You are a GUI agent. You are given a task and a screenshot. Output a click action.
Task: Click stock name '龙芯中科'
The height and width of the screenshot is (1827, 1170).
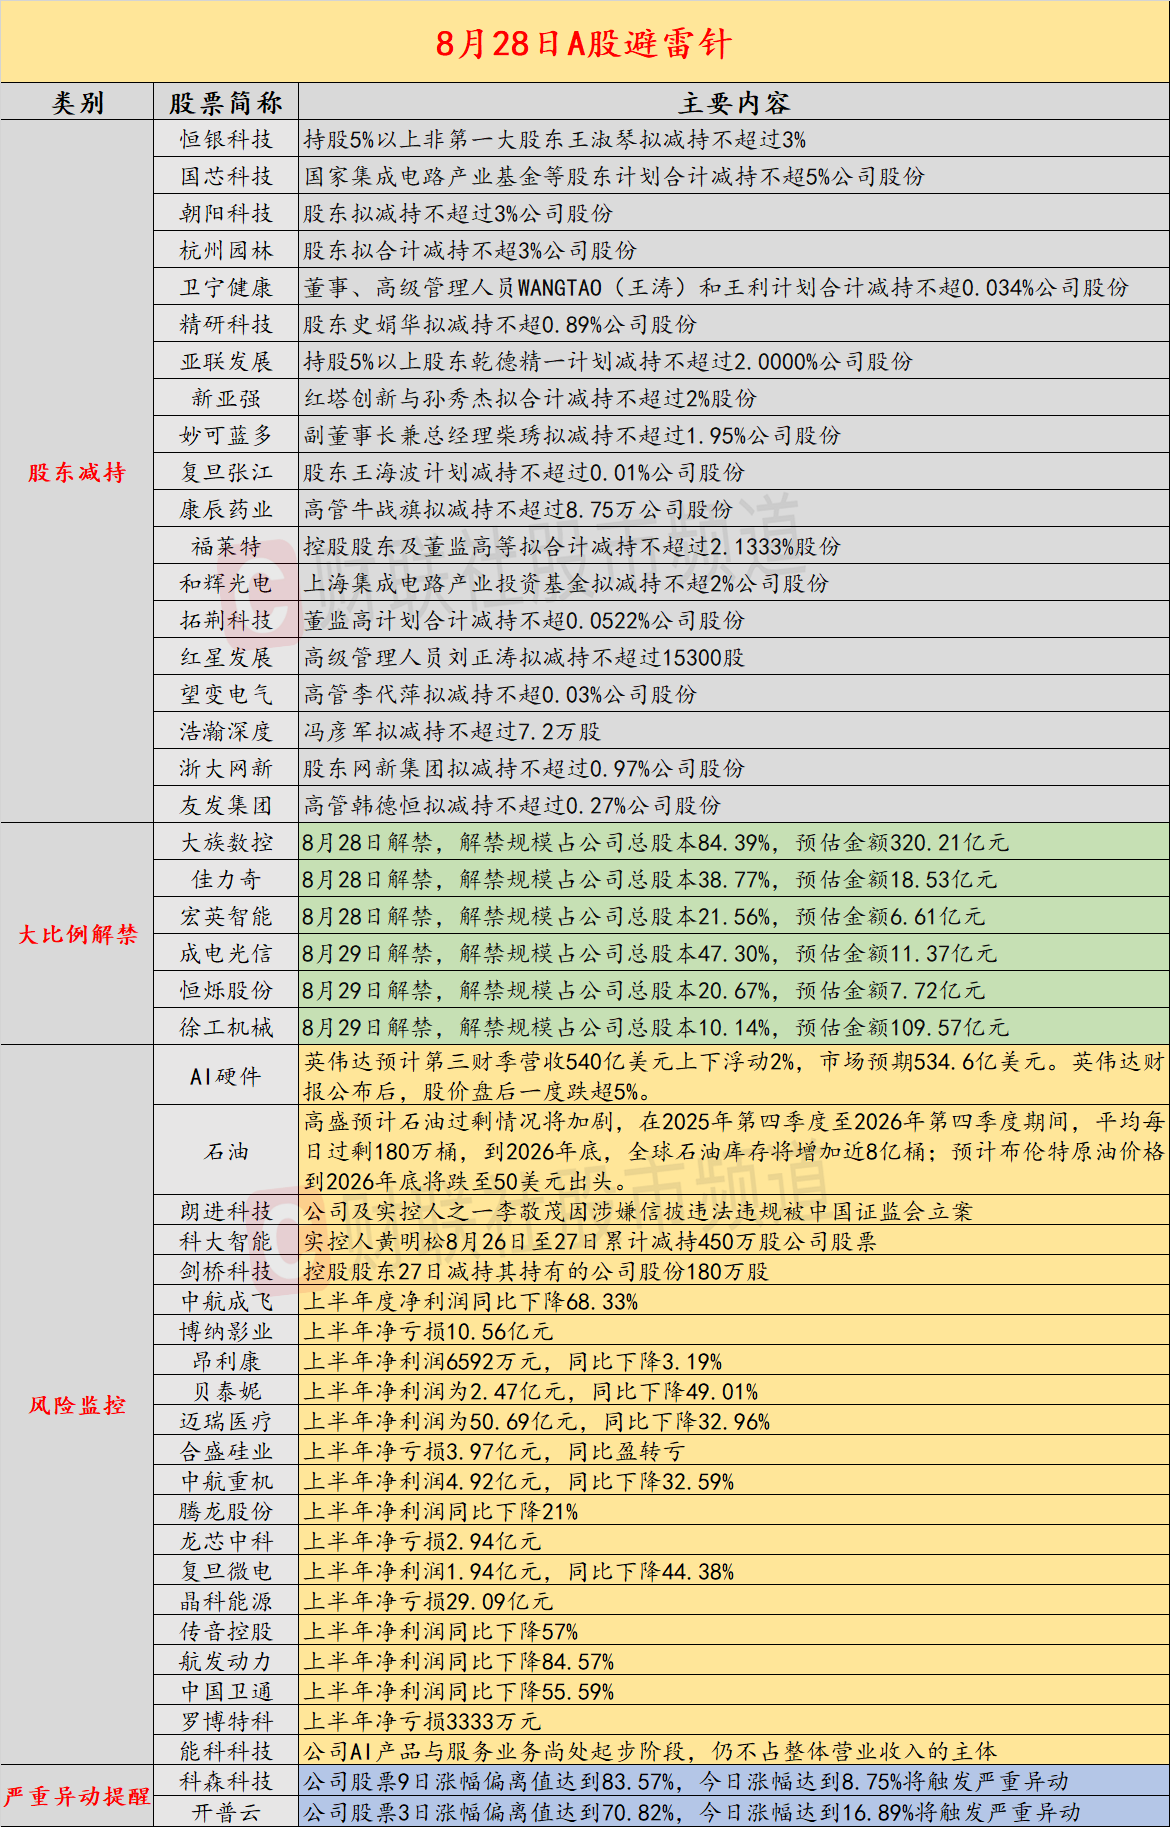coord(226,1541)
